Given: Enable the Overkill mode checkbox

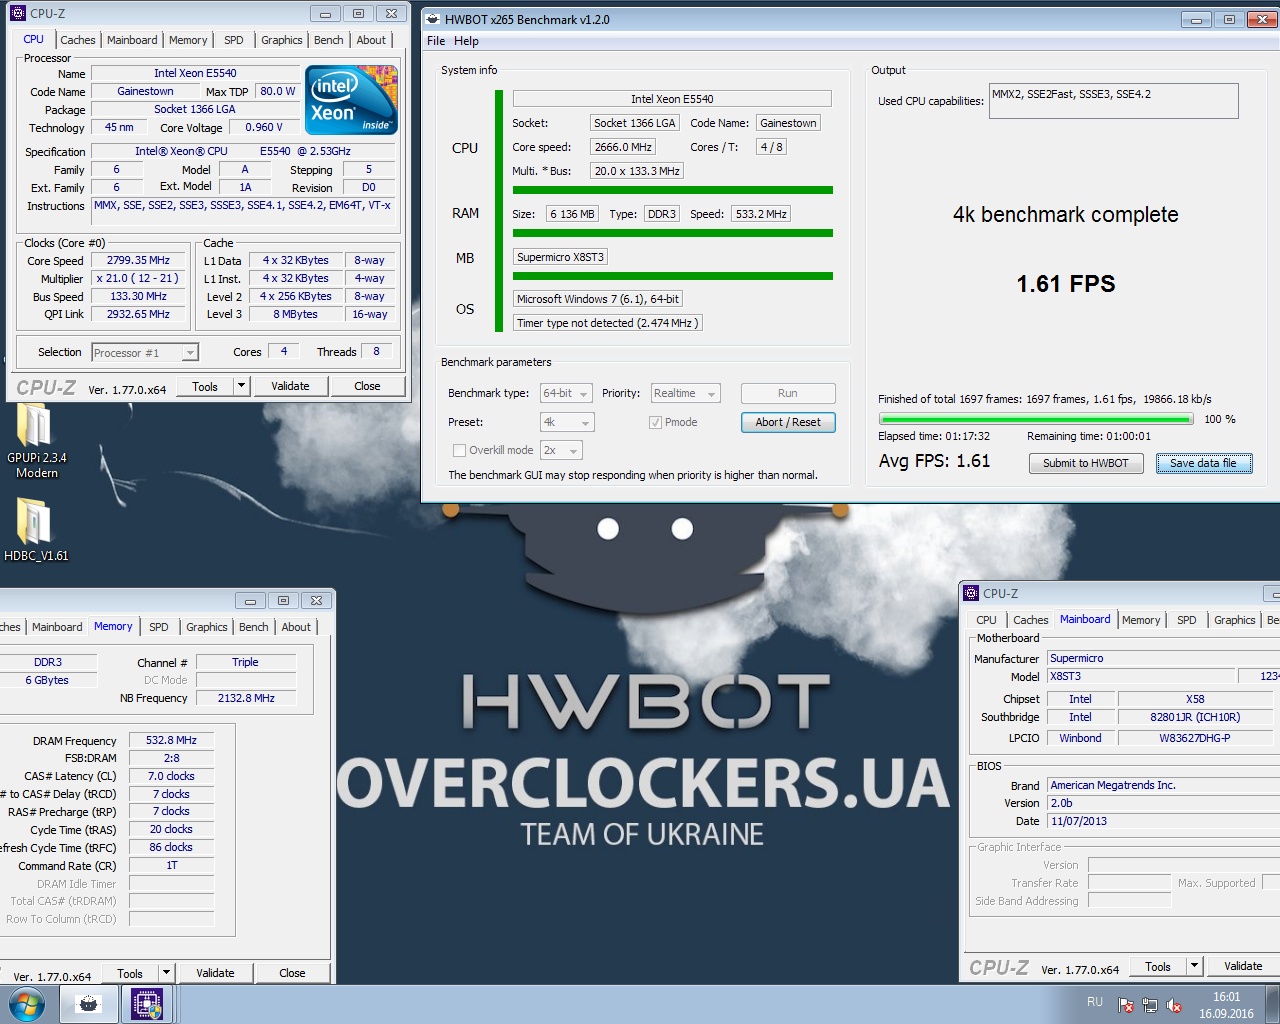Looking at the screenshot, I should pyautogui.click(x=459, y=450).
